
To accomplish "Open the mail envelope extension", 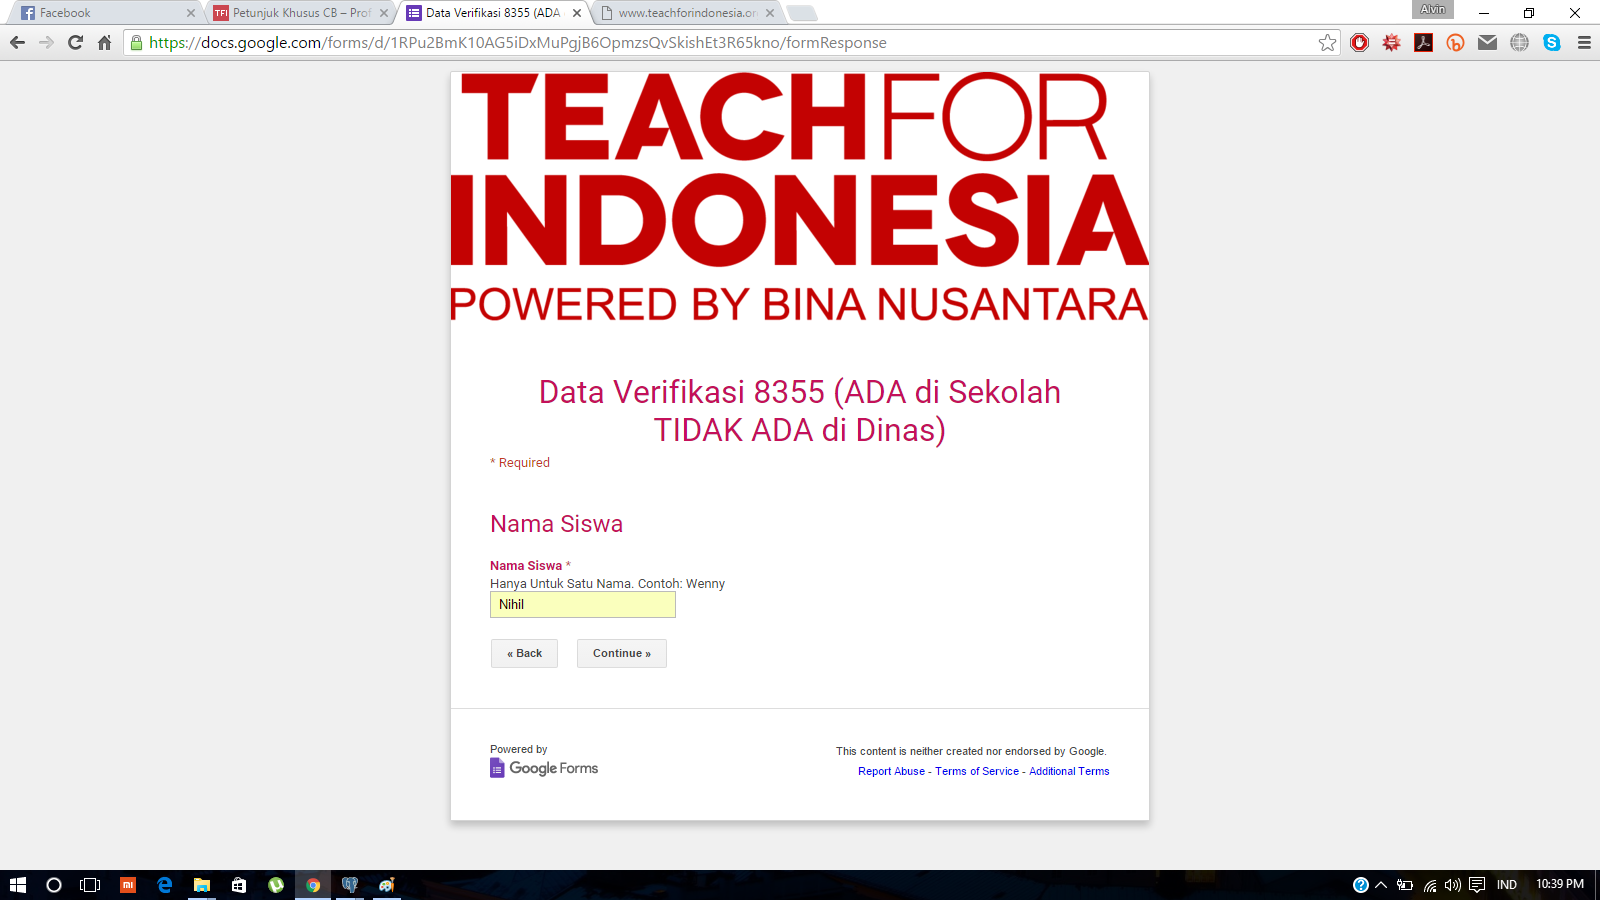I will pos(1487,42).
